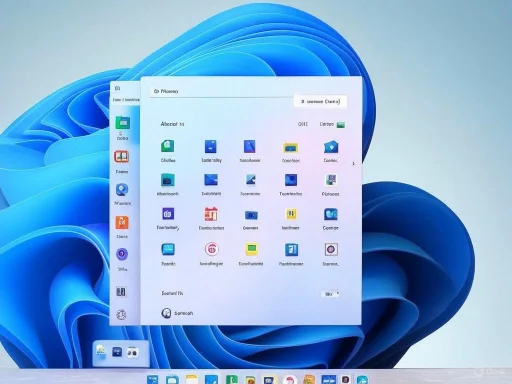
Task: Launch yellow app with green screen
Action: [251, 249]
